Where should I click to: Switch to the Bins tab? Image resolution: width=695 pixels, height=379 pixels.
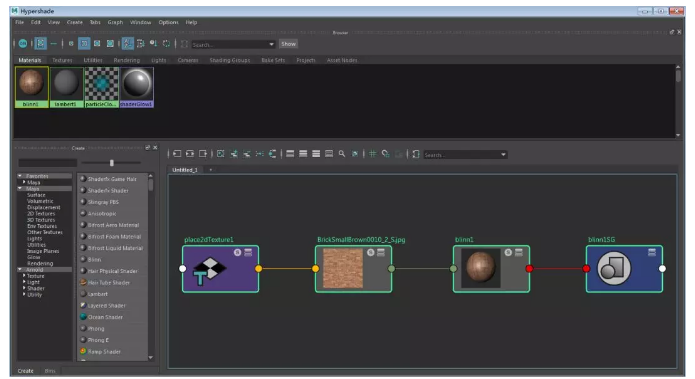coord(50,371)
